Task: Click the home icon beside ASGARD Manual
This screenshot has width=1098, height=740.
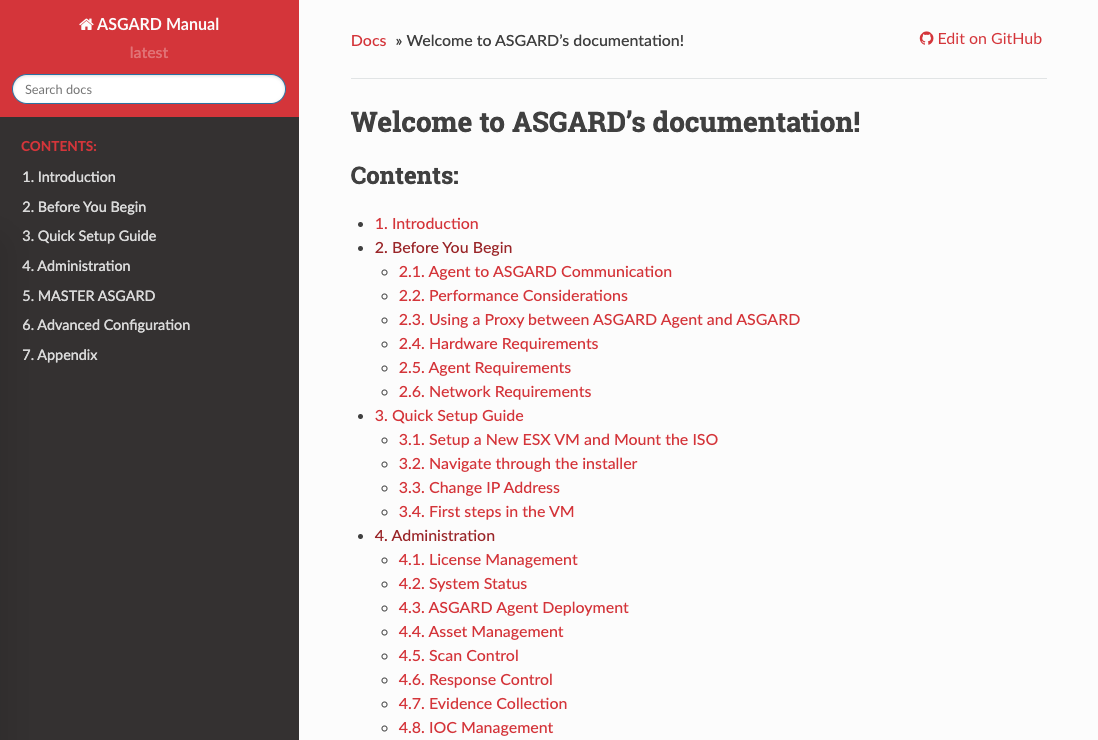Action: click(86, 25)
